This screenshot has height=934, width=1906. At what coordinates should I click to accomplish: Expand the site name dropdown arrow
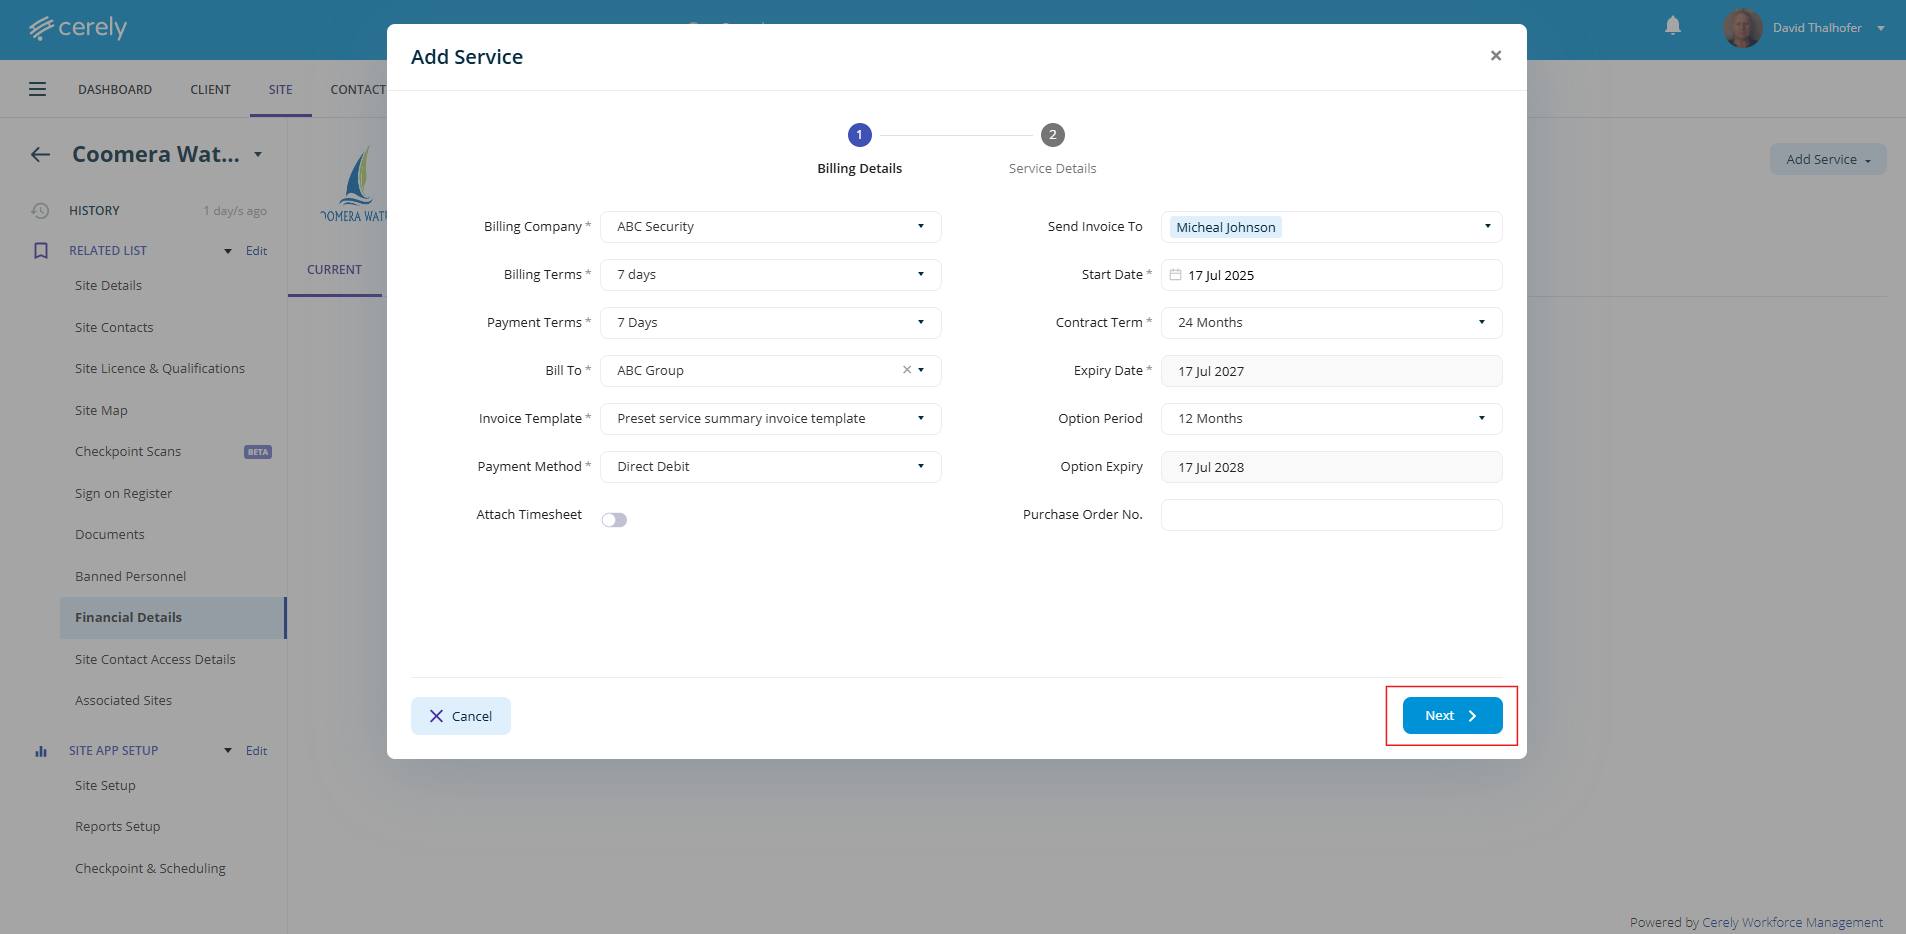pos(258,154)
